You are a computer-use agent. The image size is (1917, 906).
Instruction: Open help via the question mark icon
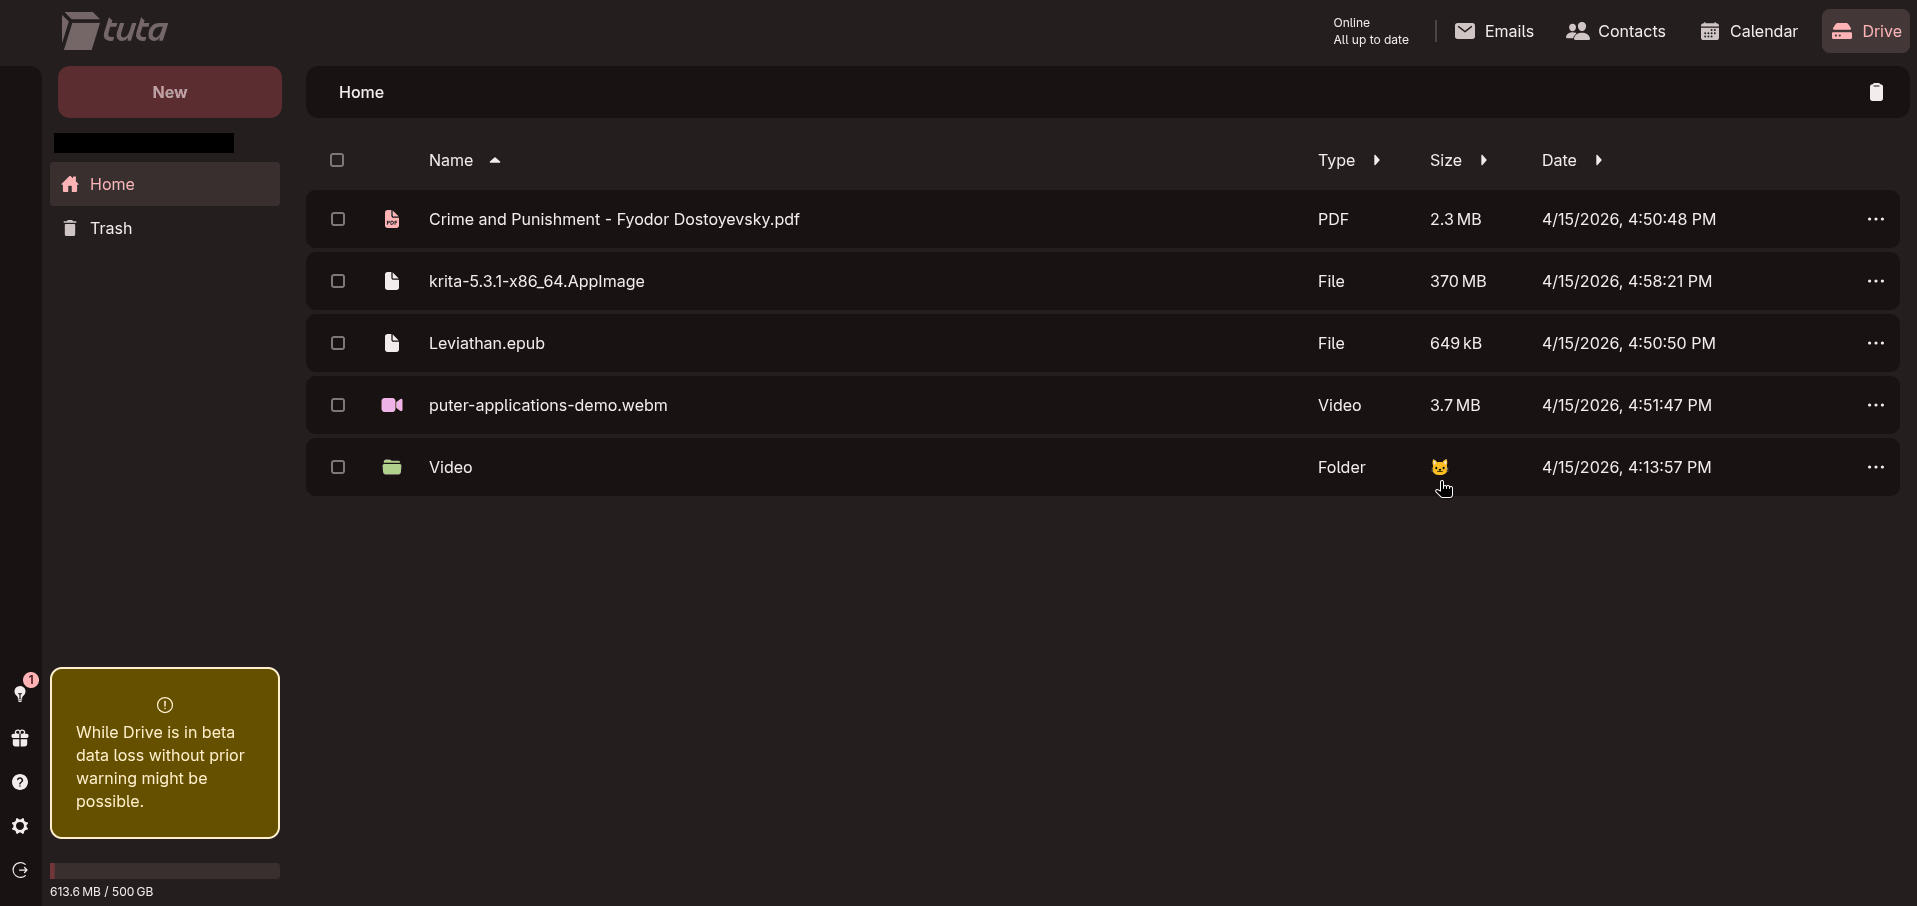(x=20, y=783)
